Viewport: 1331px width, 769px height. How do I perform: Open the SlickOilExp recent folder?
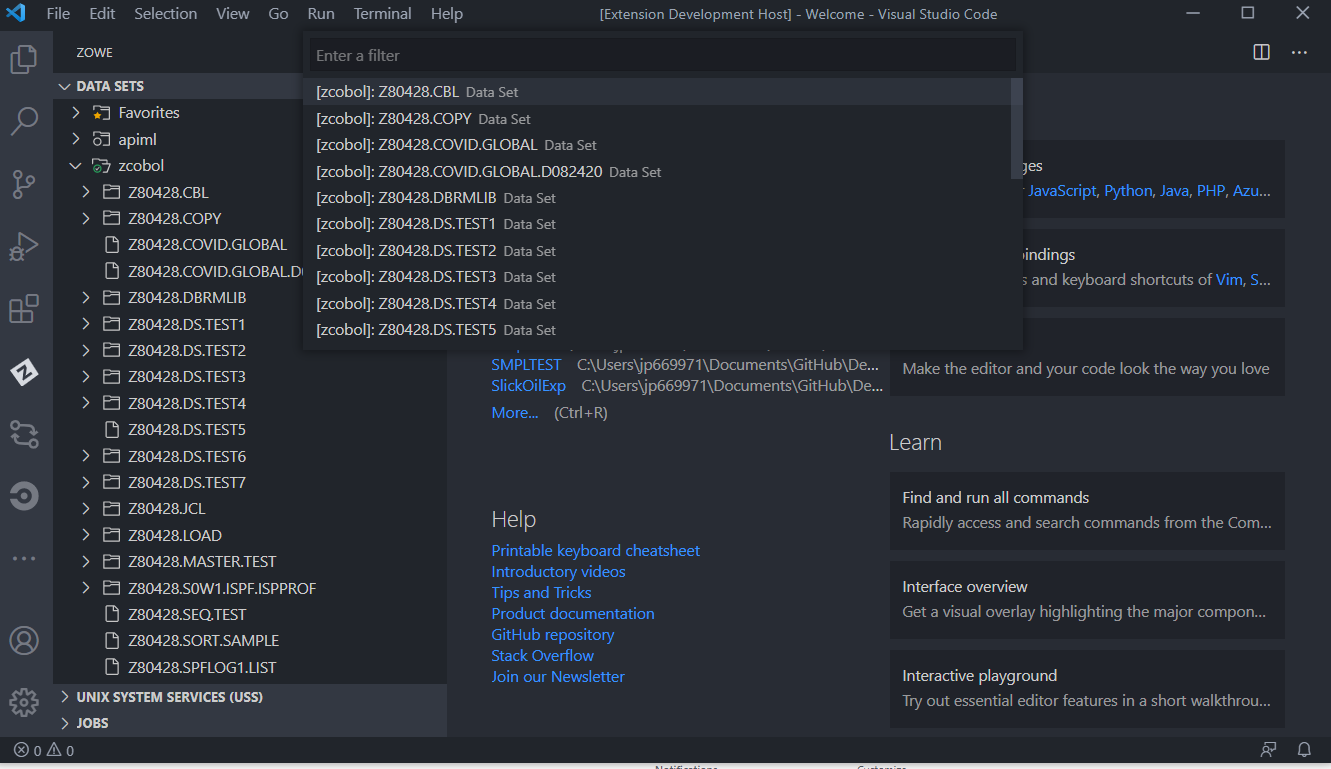[x=528, y=386]
